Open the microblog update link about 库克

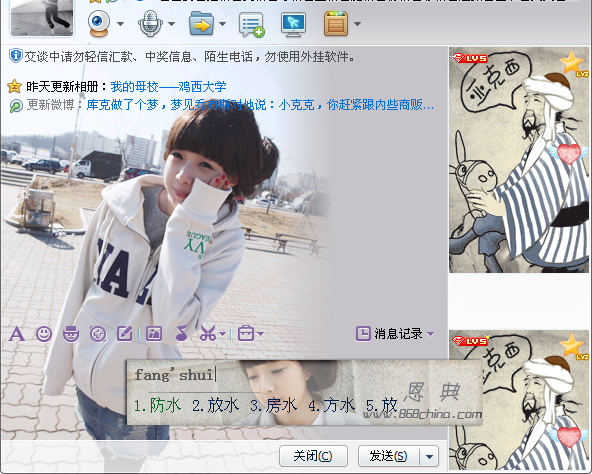point(260,105)
